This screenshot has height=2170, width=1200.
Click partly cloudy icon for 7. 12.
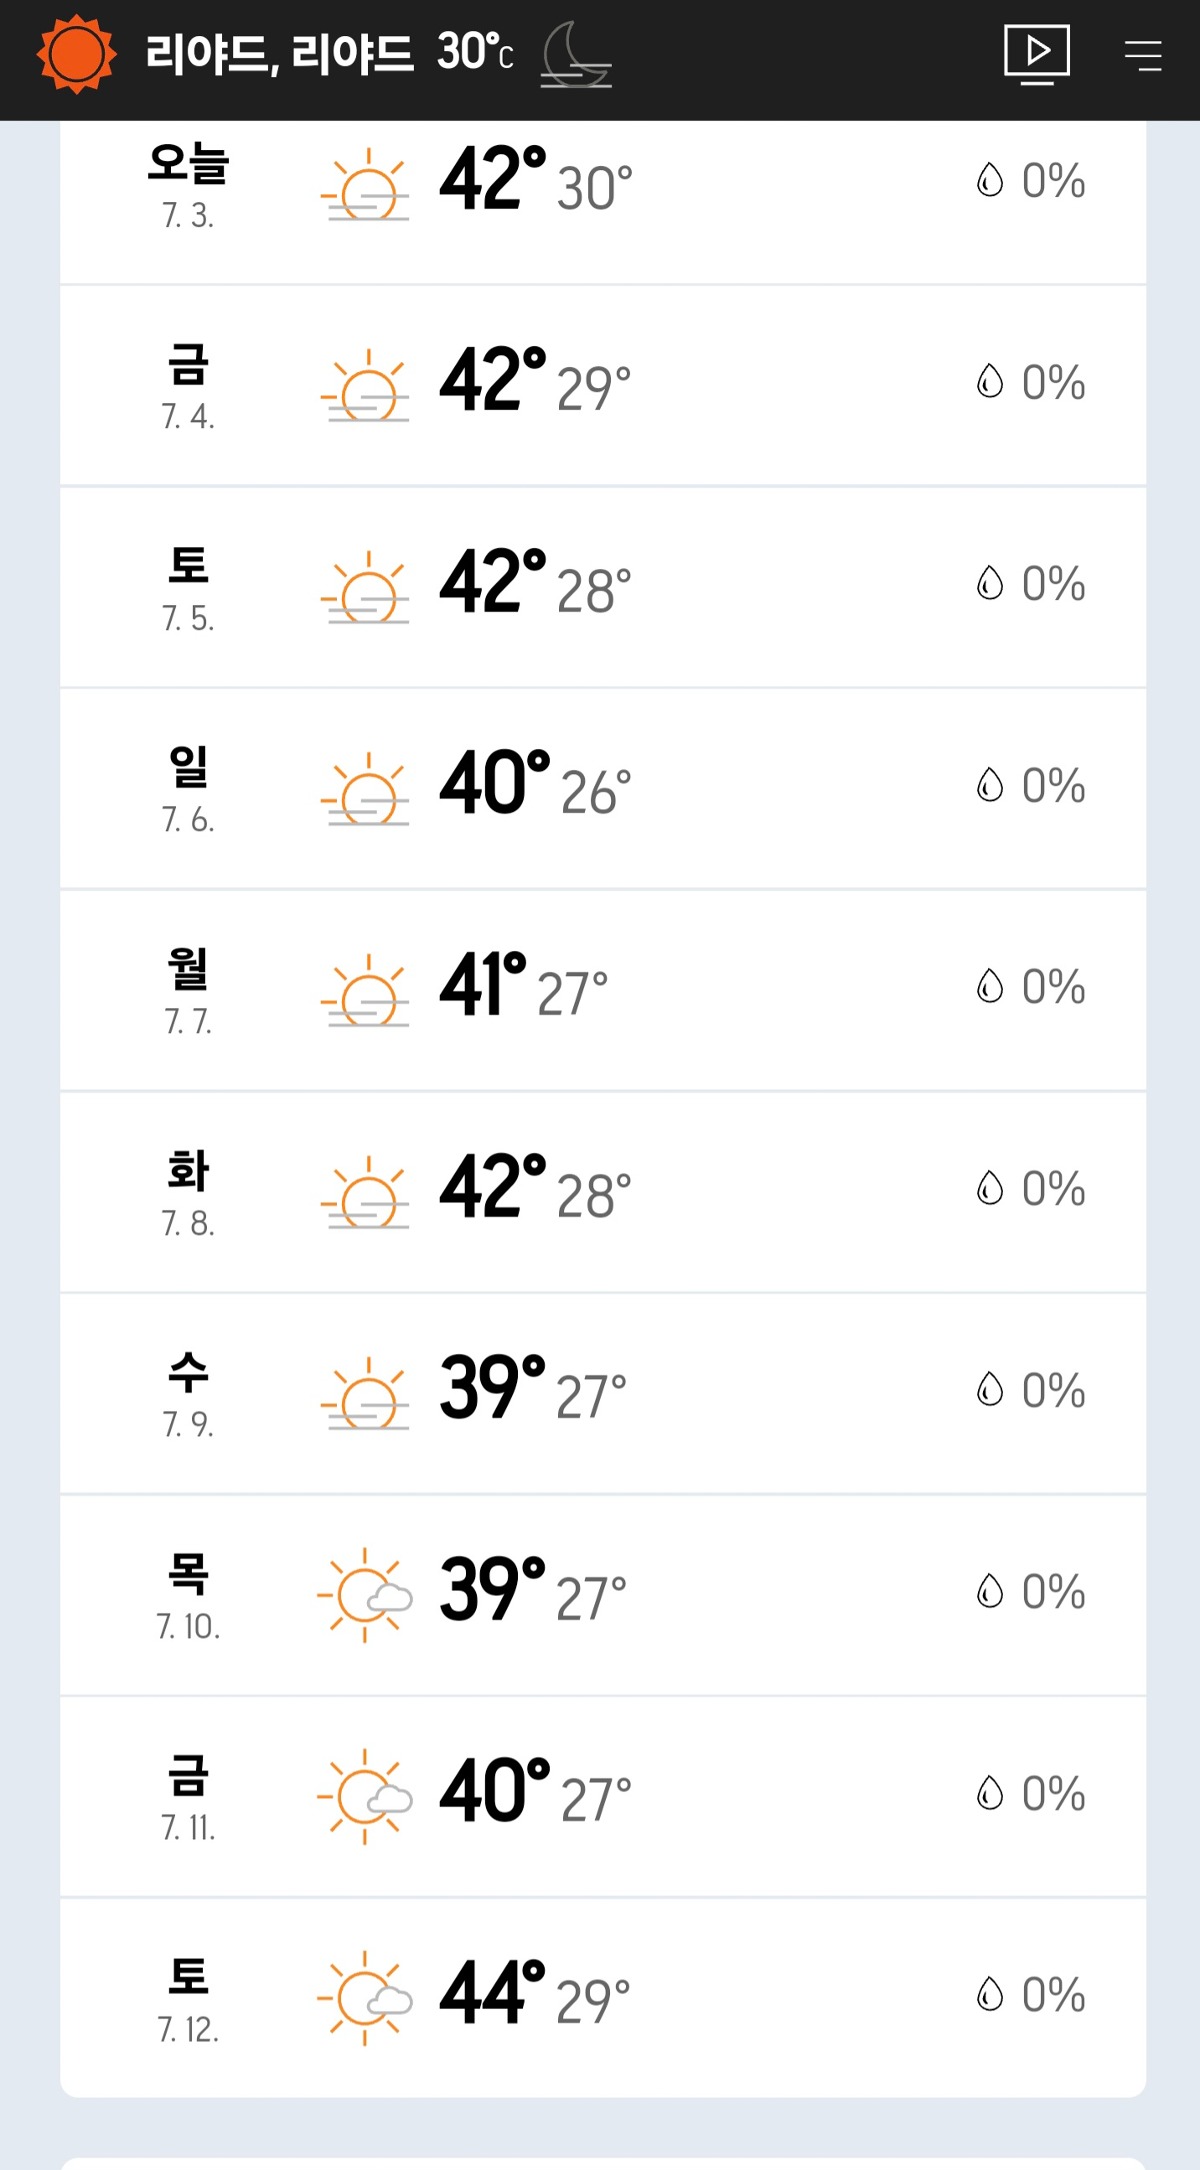(x=365, y=1997)
